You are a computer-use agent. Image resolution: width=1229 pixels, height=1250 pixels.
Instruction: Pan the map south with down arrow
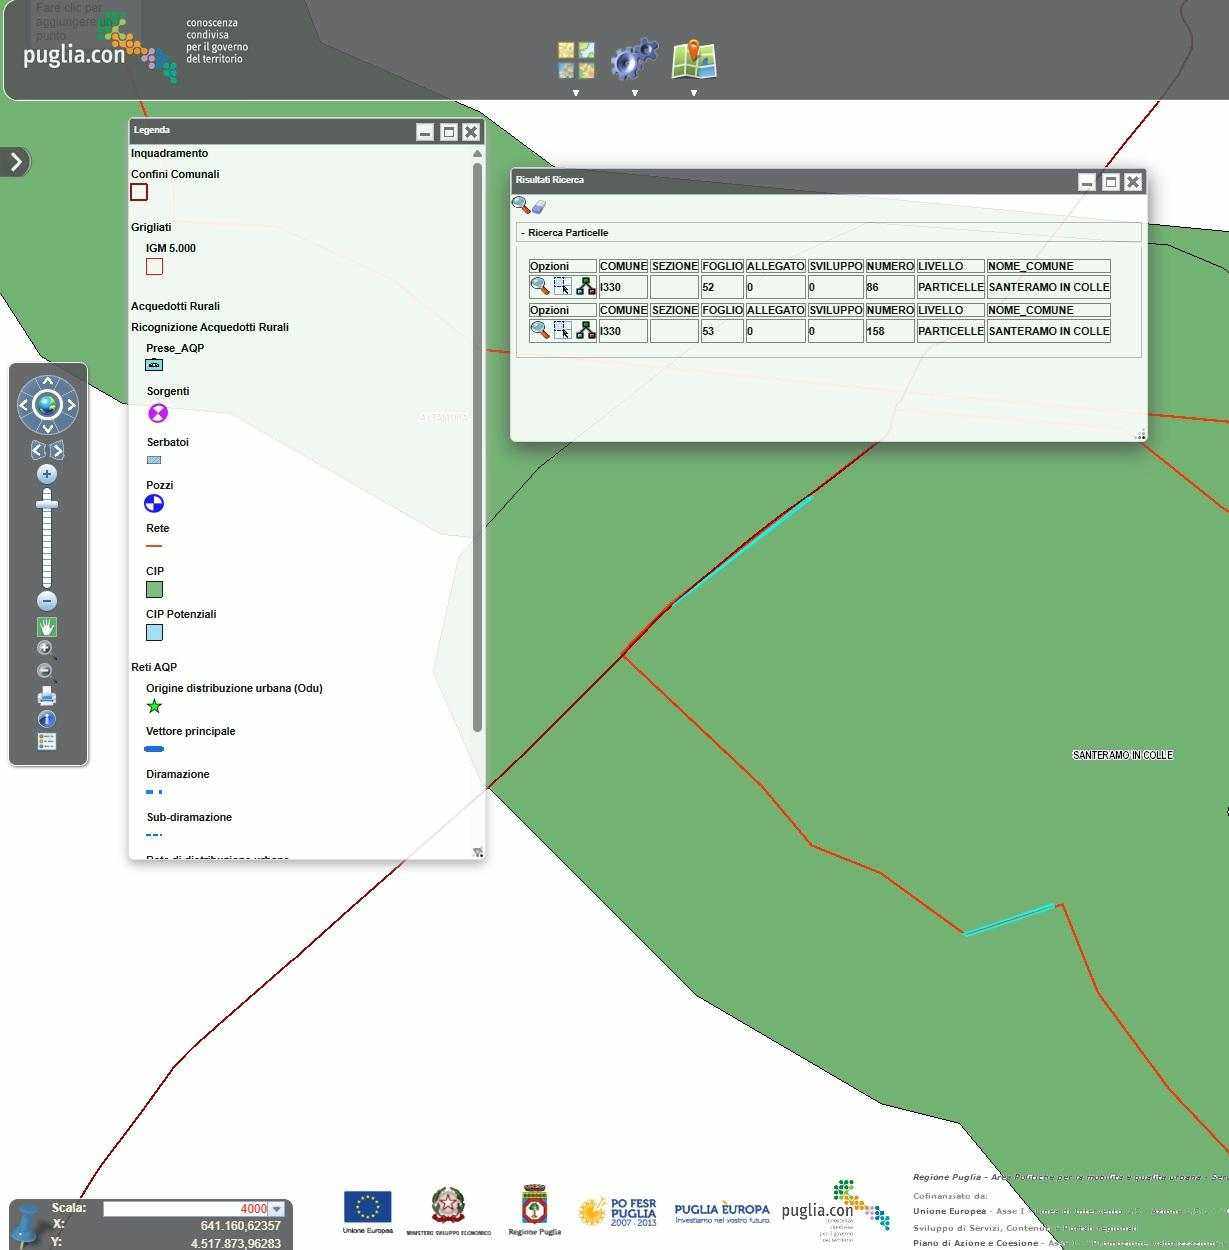(x=47, y=429)
